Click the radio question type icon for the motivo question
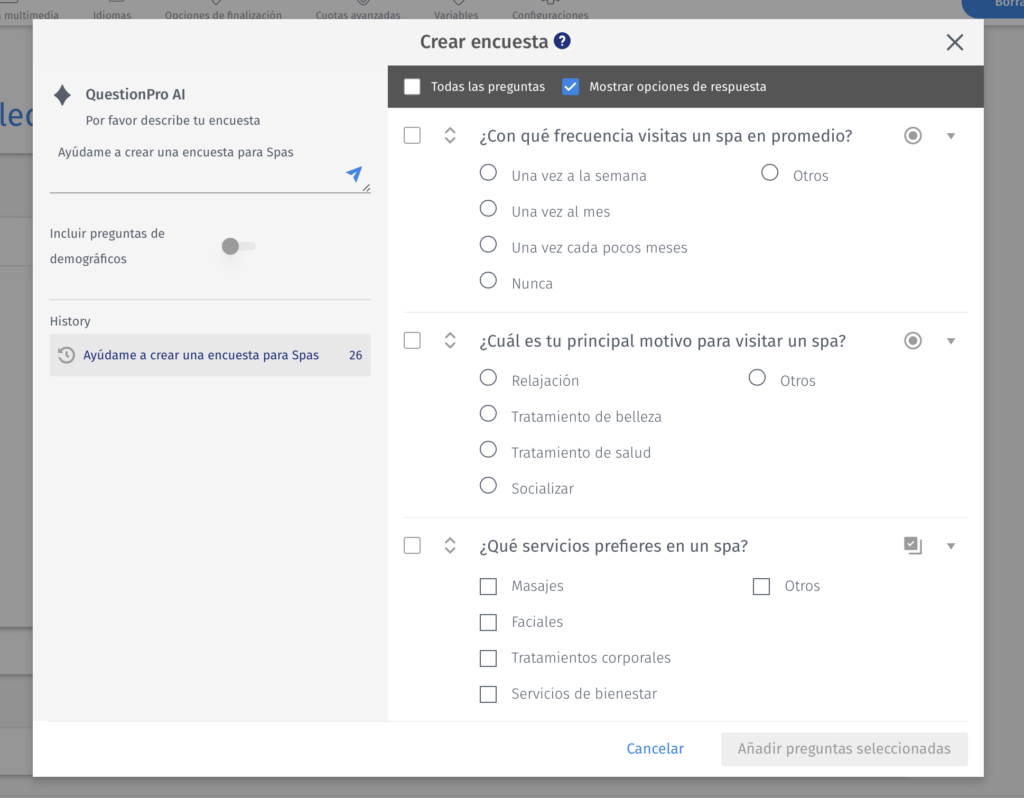This screenshot has width=1024, height=798. (912, 341)
